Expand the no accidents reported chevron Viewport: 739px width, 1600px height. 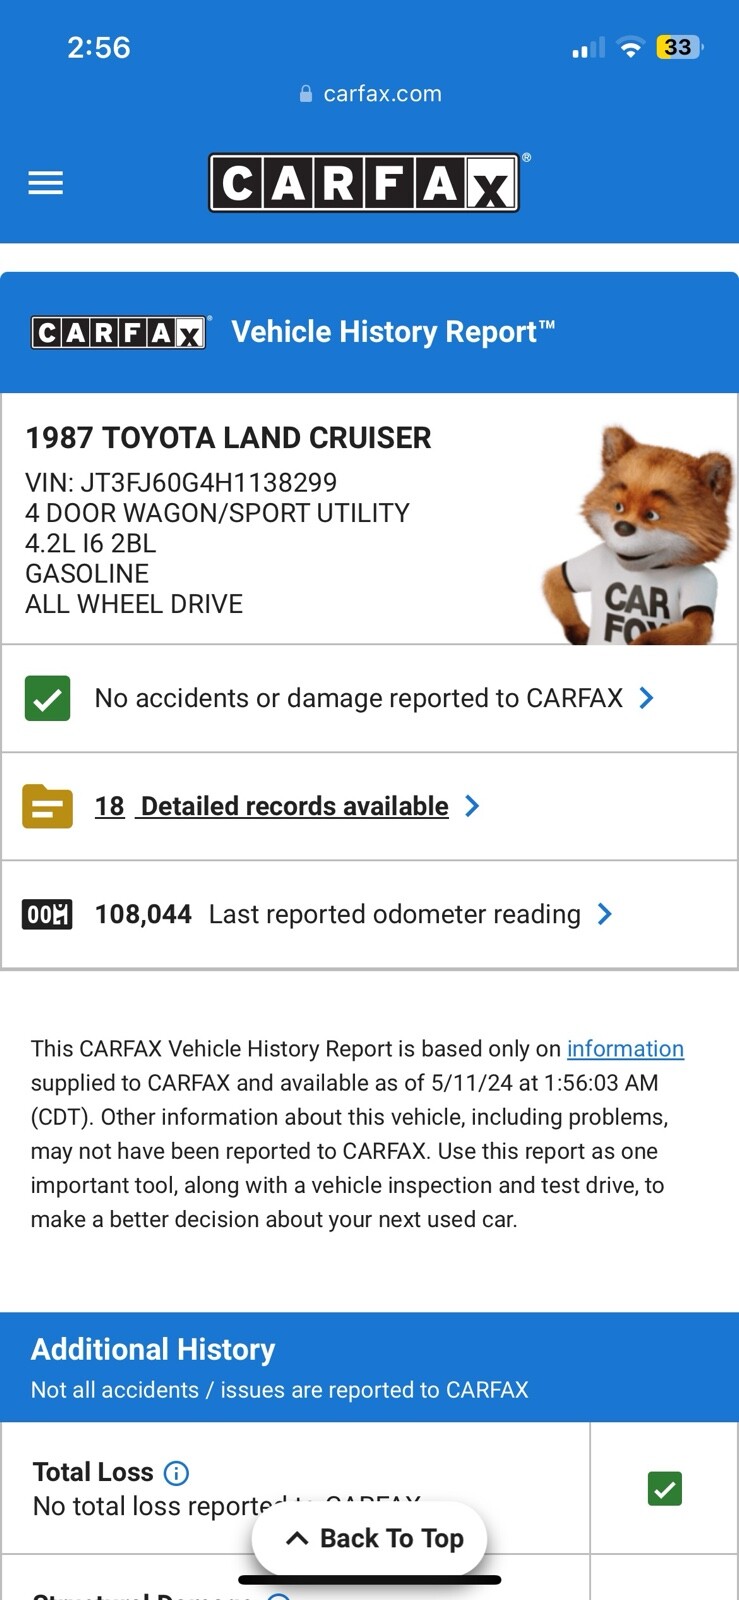[x=647, y=698]
